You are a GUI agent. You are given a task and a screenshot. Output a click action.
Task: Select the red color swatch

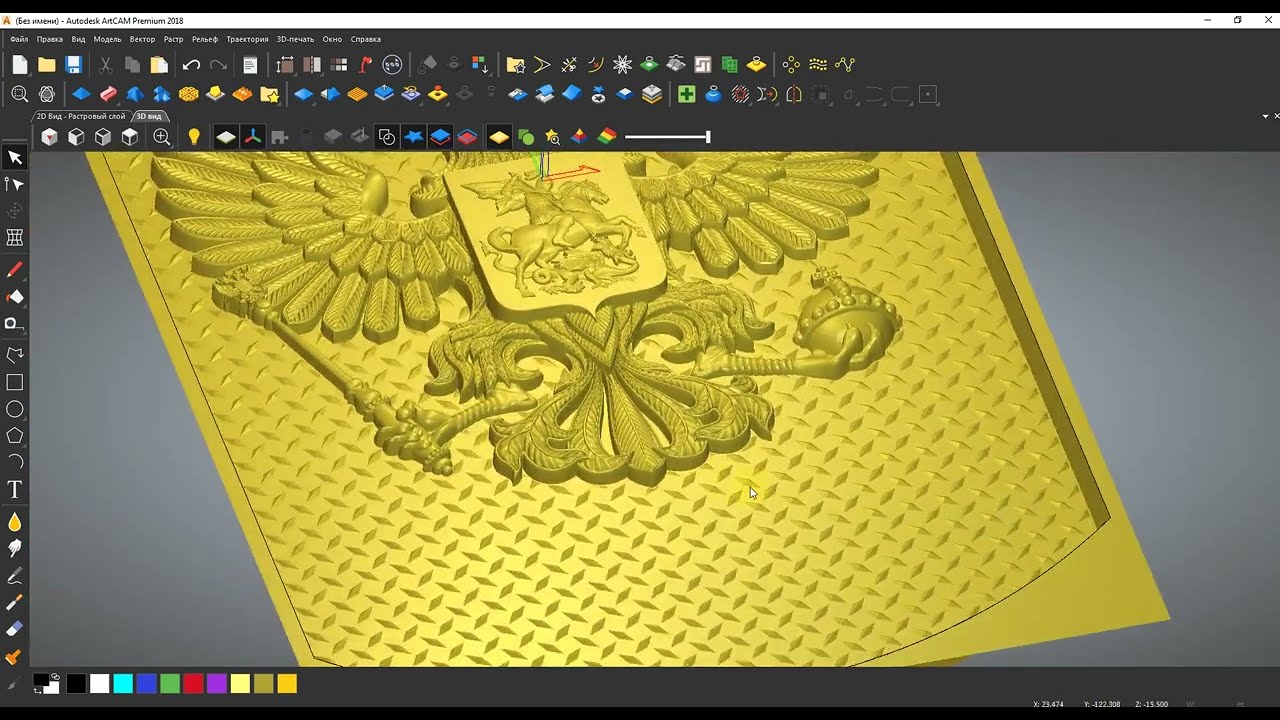coord(193,684)
